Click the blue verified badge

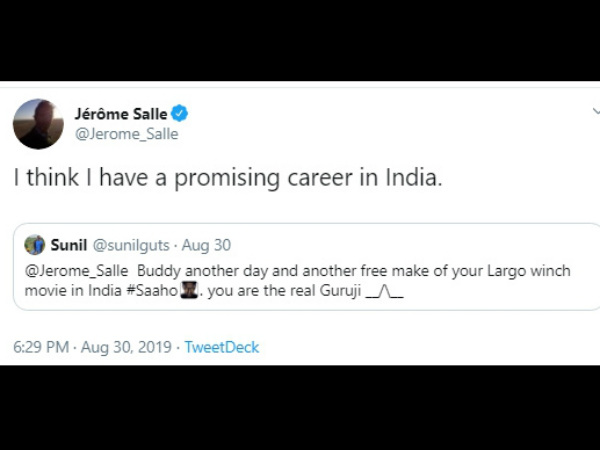(x=179, y=114)
